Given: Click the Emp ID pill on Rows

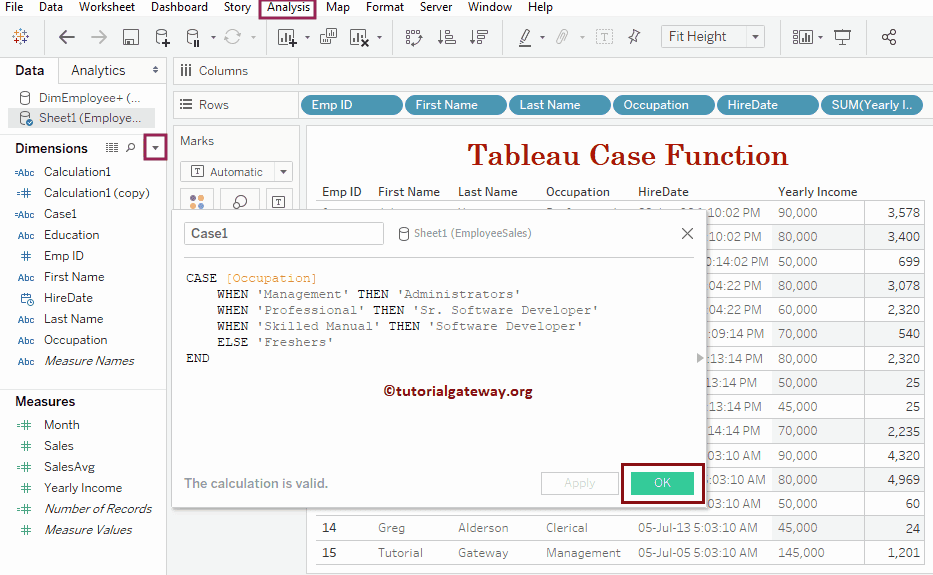Looking at the screenshot, I should click(x=352, y=105).
